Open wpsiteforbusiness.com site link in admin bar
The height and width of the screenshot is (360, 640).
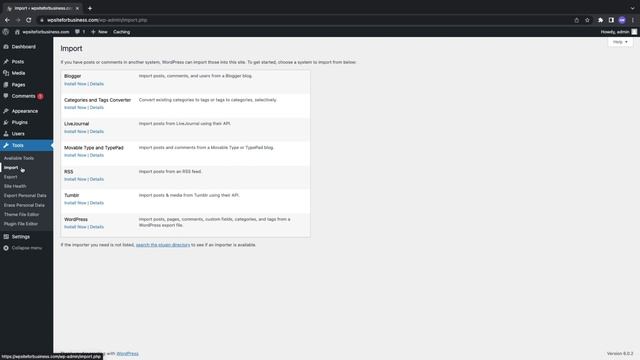(42, 32)
